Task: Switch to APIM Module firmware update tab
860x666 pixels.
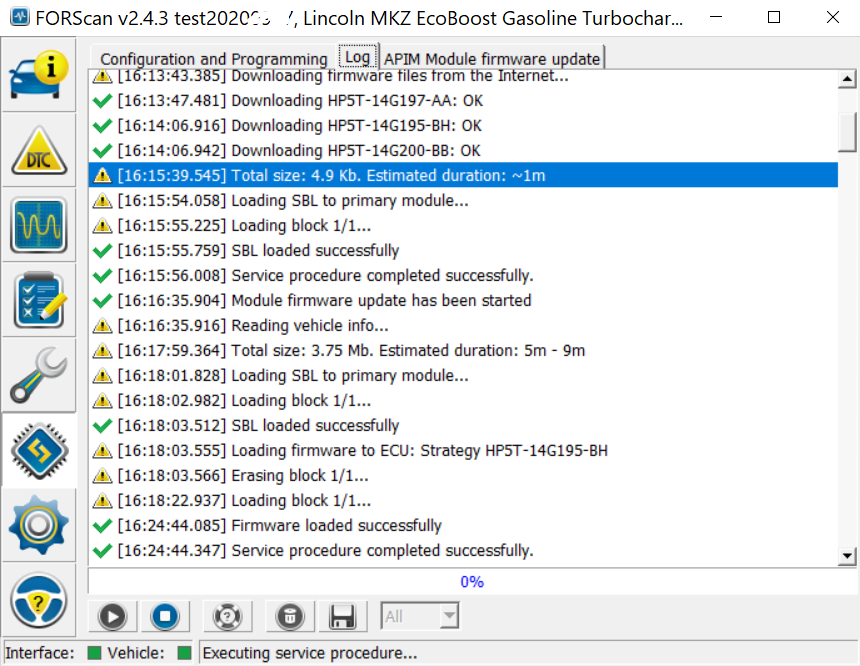Action: click(x=492, y=58)
